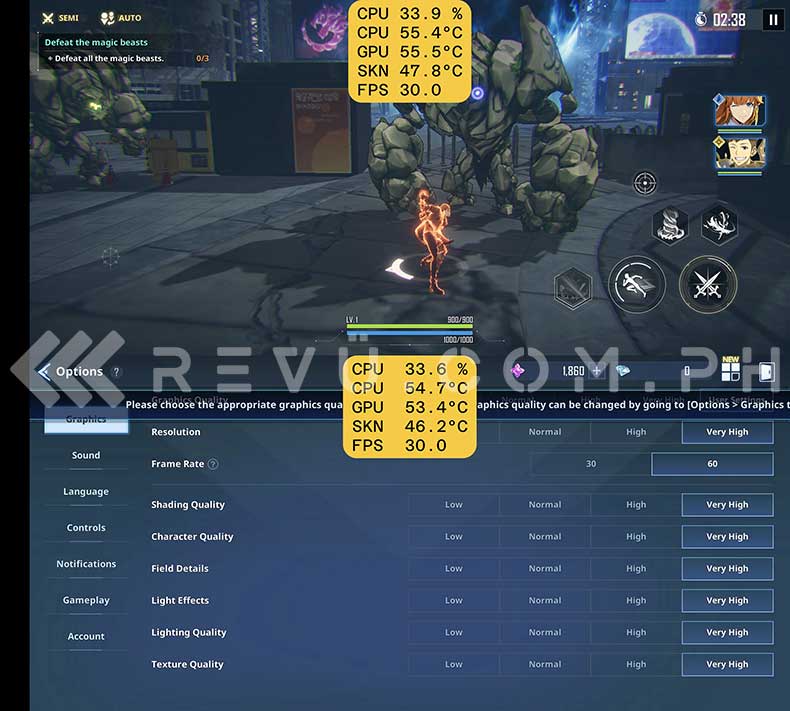Use the tornado skill icon
Viewport: 790px width, 711px height.
(670, 225)
